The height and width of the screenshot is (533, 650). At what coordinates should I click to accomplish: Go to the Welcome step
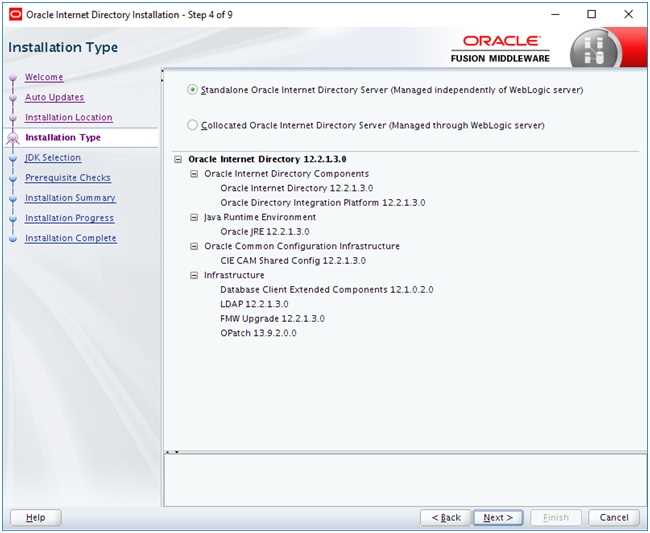click(44, 77)
